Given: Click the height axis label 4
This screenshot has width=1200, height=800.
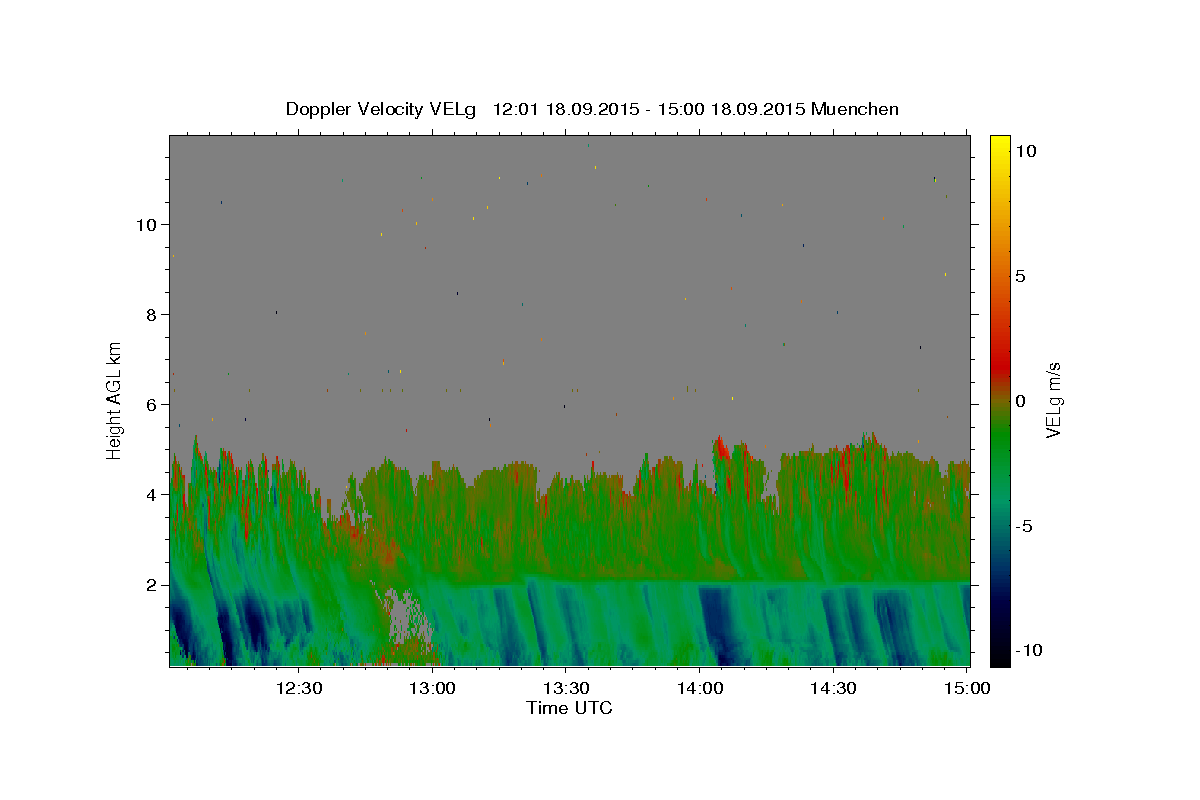Looking at the screenshot, I should 152,495.
